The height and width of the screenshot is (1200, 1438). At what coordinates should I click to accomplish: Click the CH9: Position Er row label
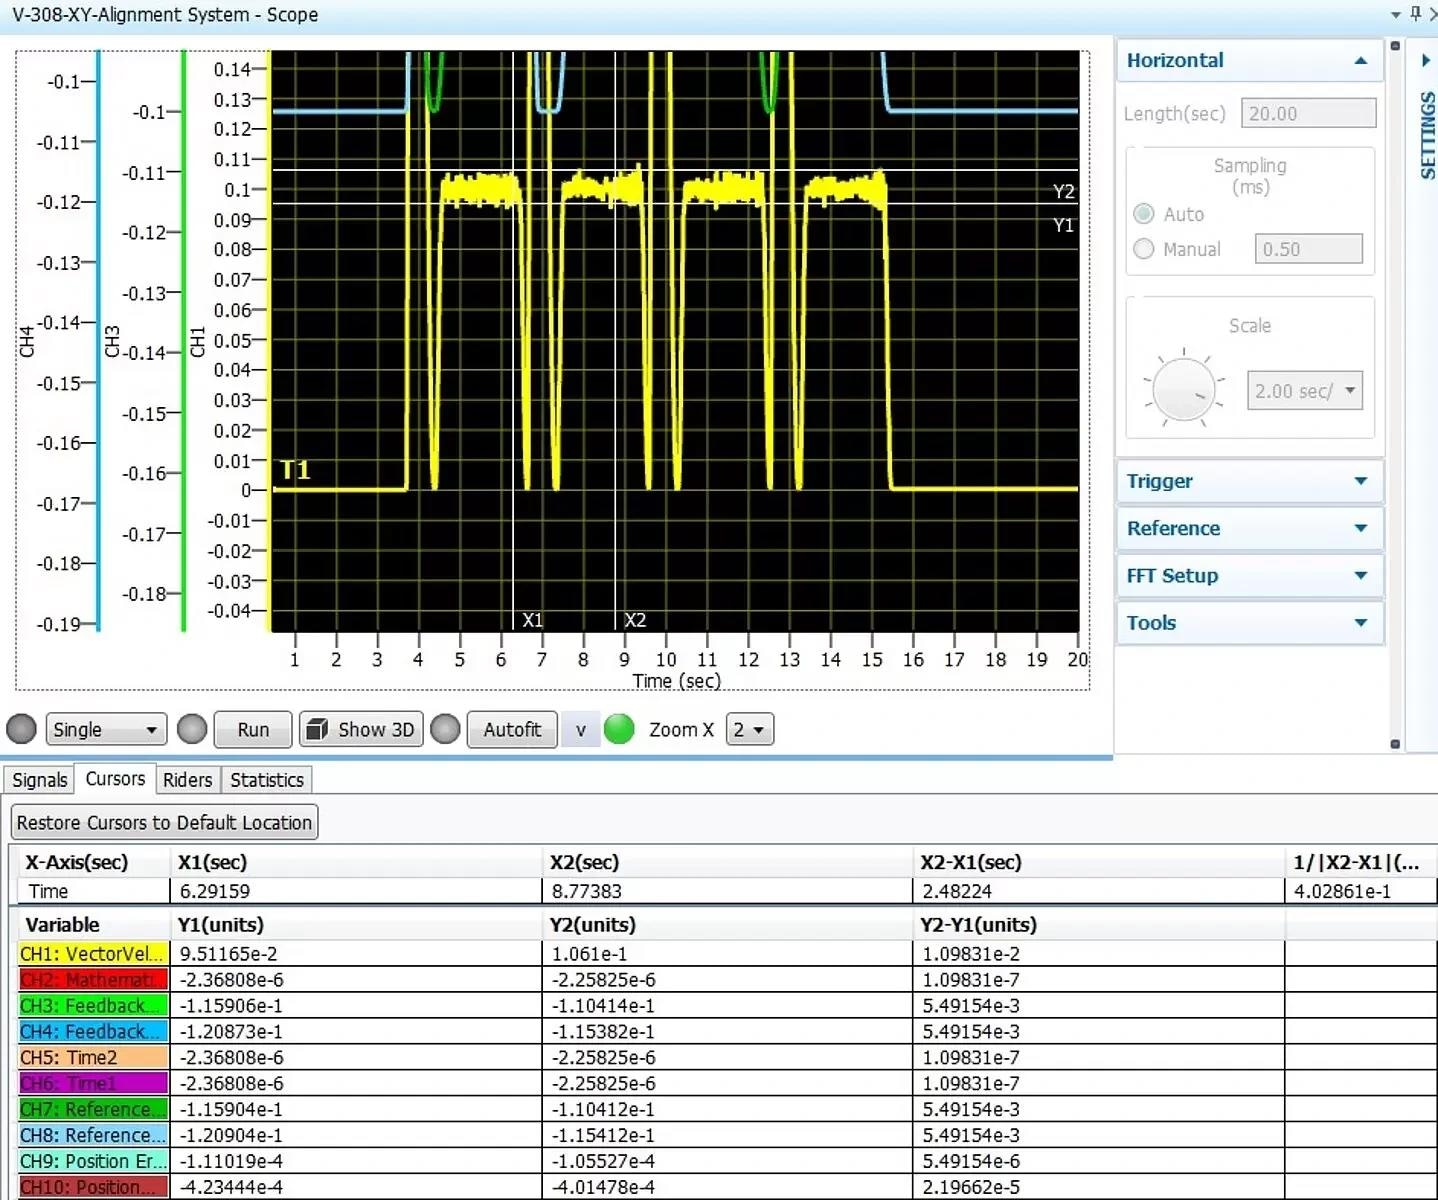click(93, 1162)
